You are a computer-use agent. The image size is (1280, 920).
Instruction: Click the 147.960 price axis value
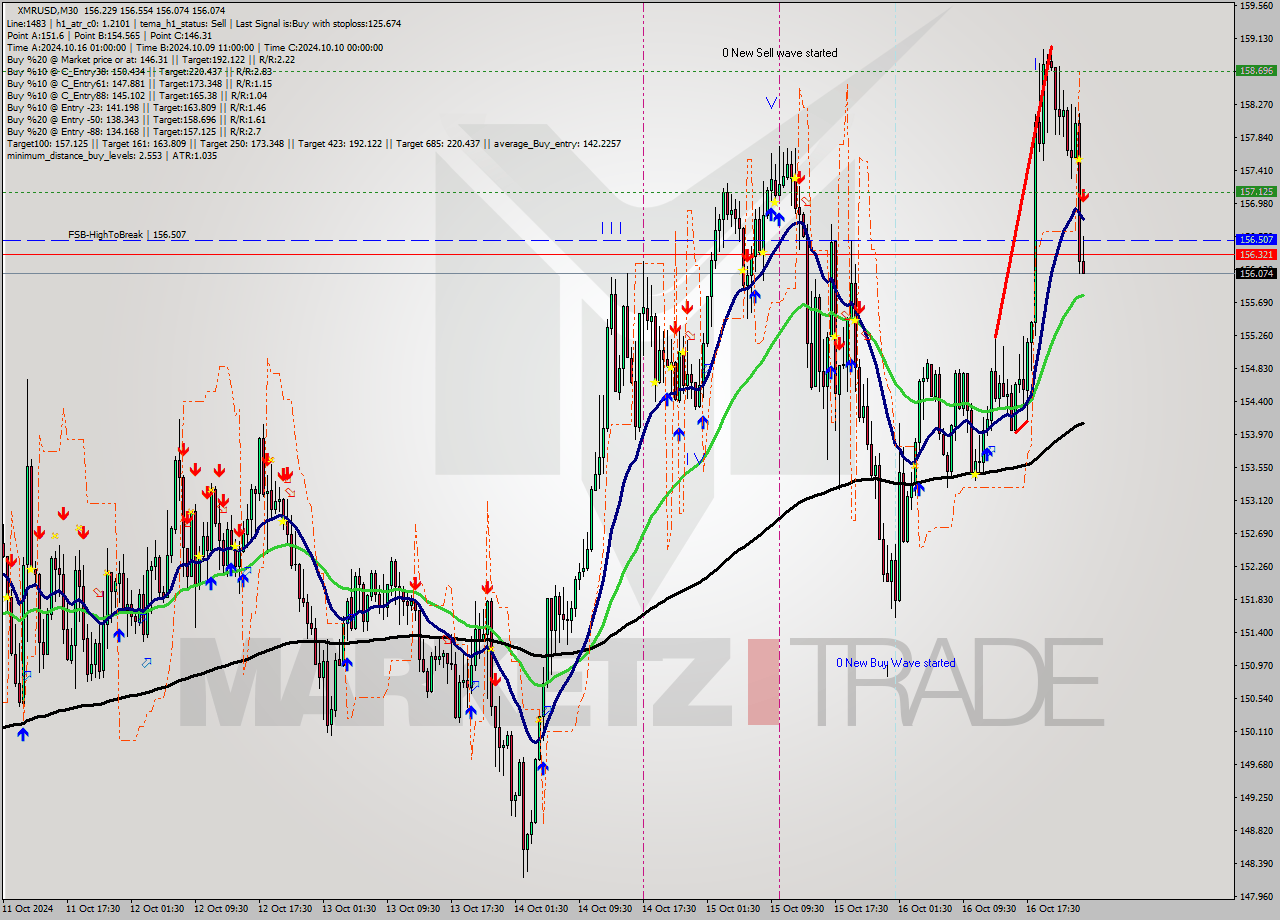click(1257, 896)
